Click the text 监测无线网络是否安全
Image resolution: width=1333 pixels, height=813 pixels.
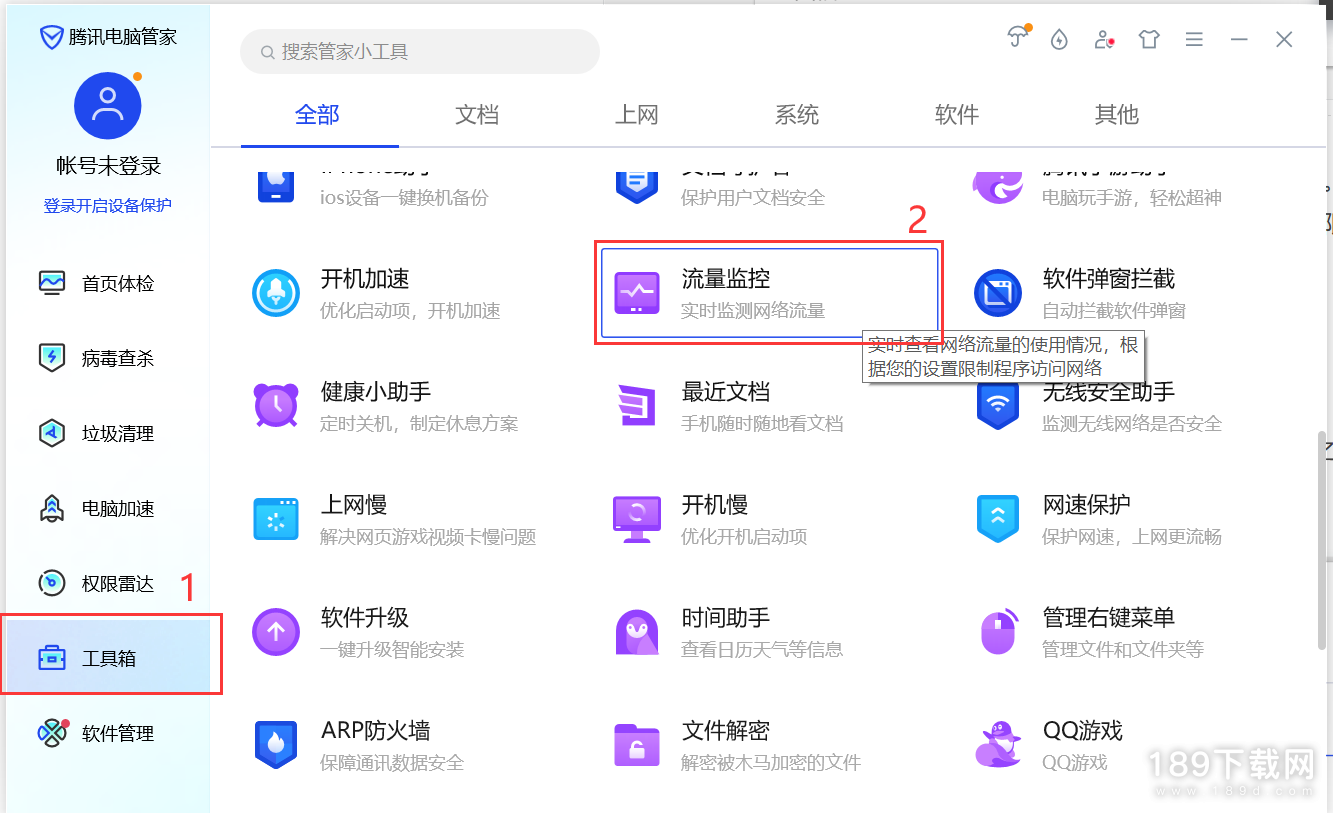pos(1132,423)
